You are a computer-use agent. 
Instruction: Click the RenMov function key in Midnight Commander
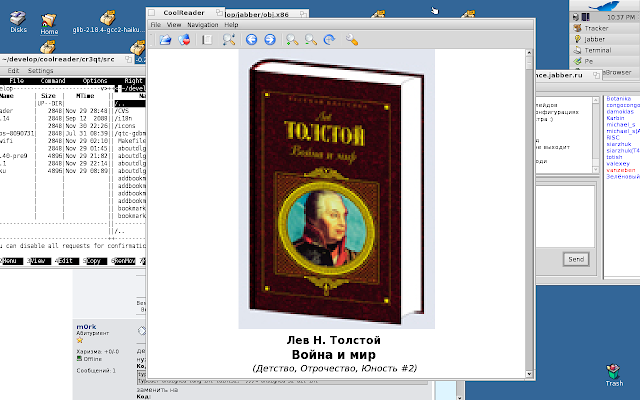click(125, 261)
